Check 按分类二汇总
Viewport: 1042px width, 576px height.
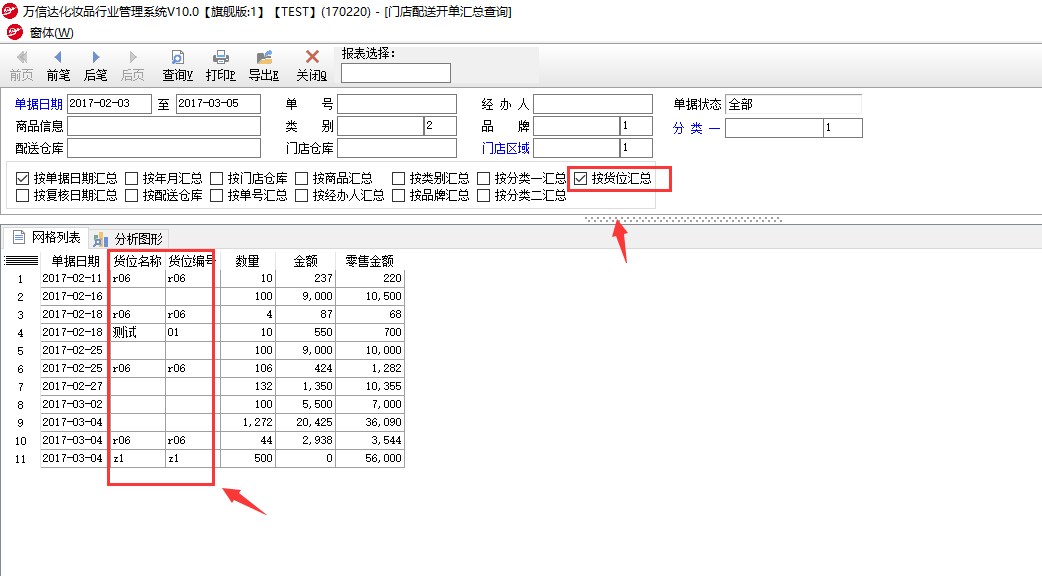coord(484,195)
